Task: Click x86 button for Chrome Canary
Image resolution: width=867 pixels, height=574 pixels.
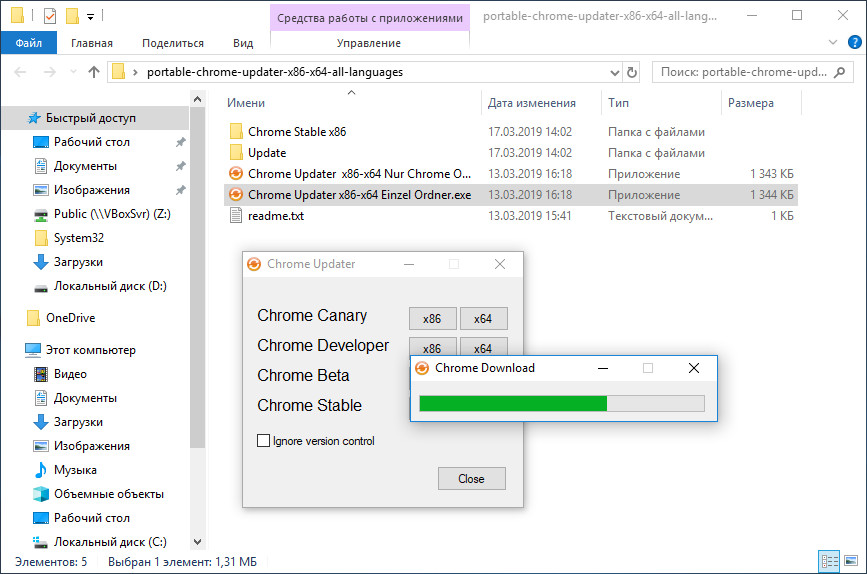Action: tap(432, 319)
